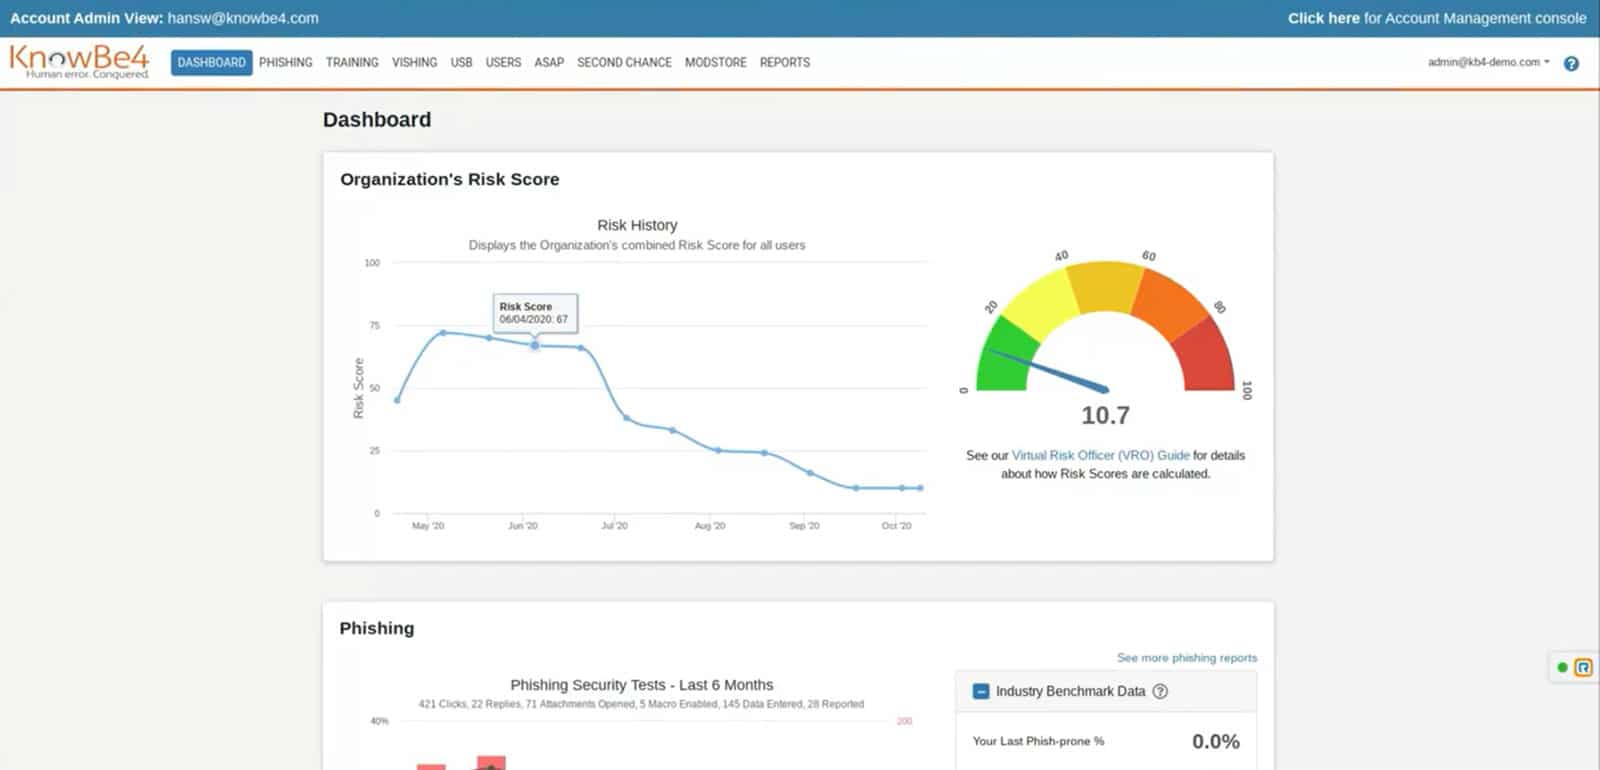
Task: Open the Reports menu
Action: click(x=785, y=62)
